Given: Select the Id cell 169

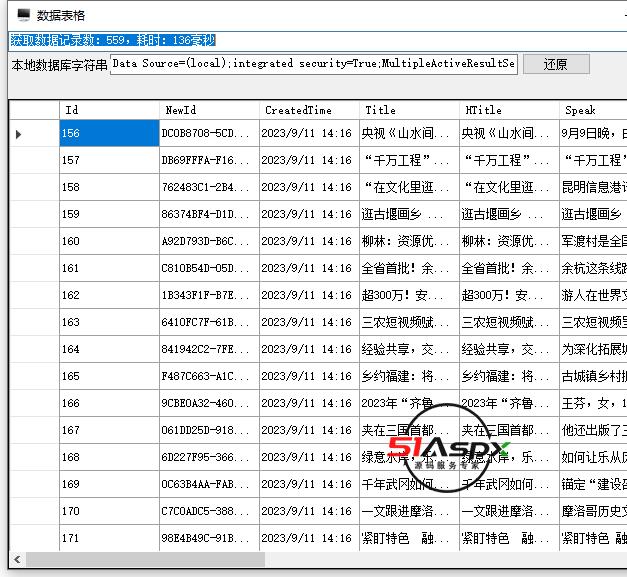Looking at the screenshot, I should [x=109, y=484].
